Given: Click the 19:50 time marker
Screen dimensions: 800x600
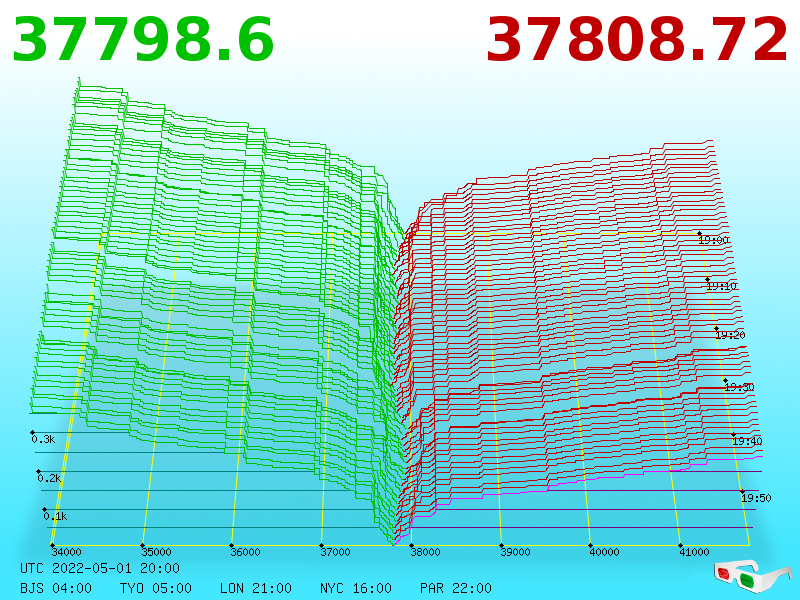Looking at the screenshot, I should 757,498.
